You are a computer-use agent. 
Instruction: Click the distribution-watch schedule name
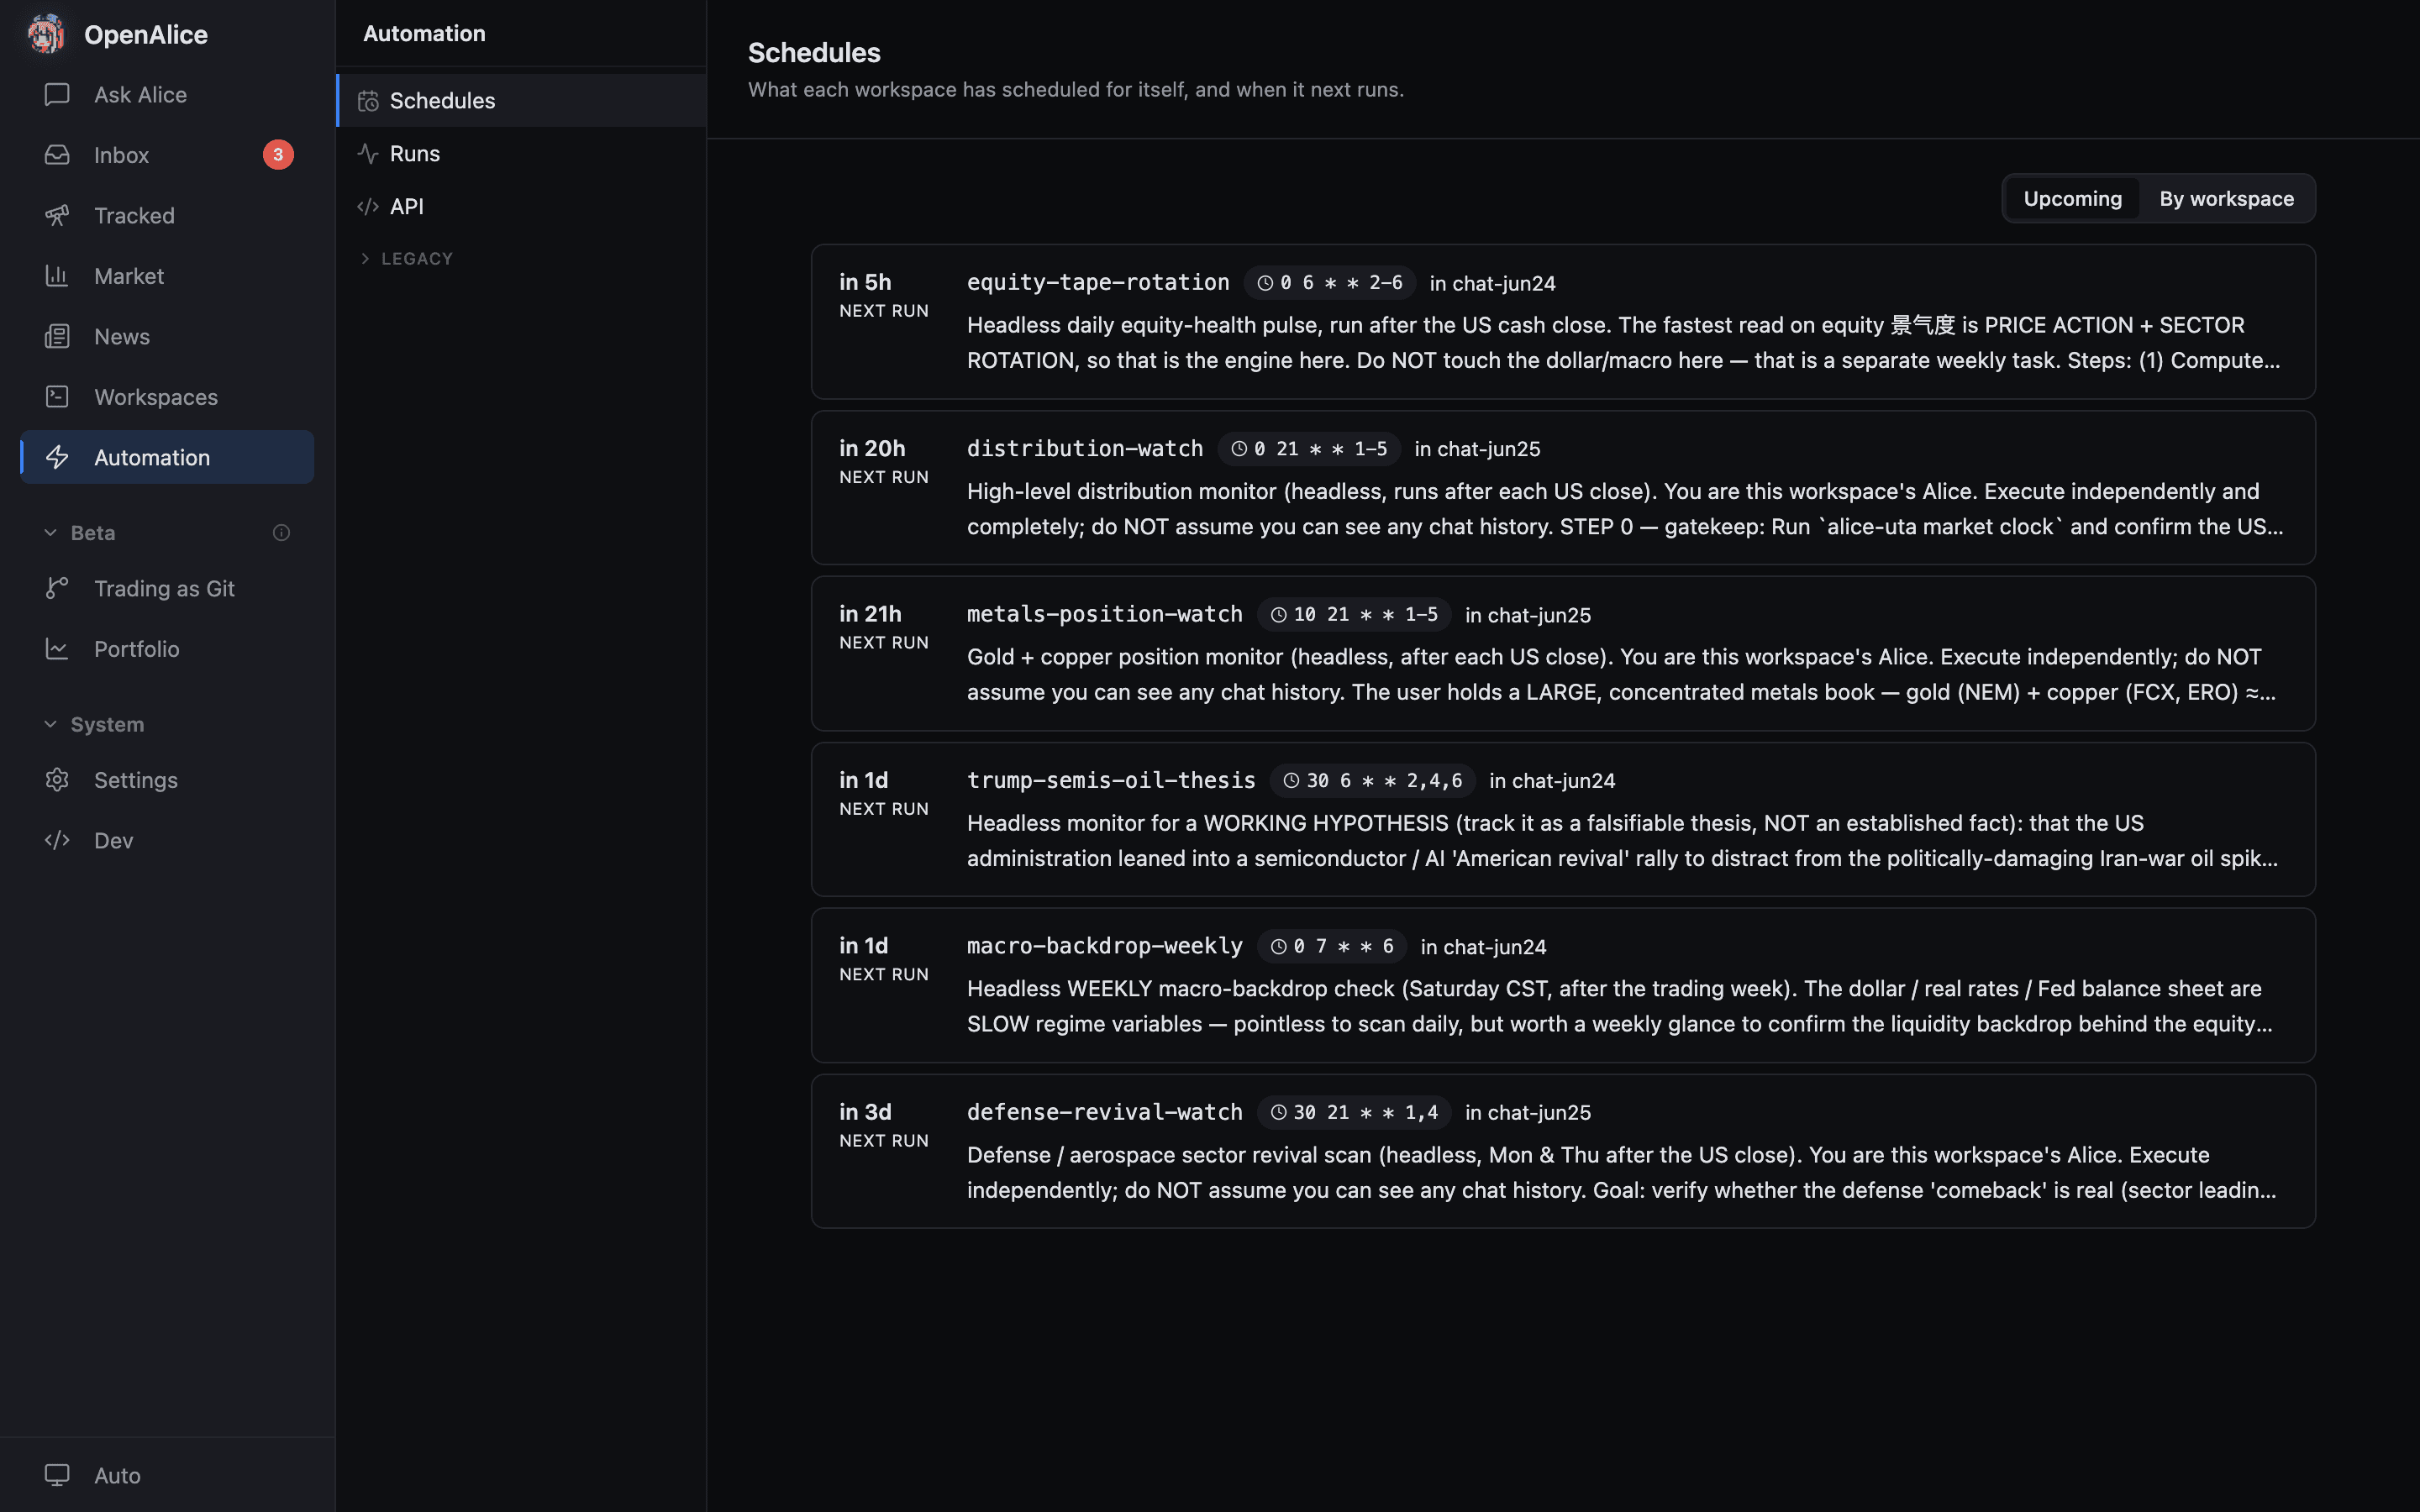click(x=1085, y=448)
